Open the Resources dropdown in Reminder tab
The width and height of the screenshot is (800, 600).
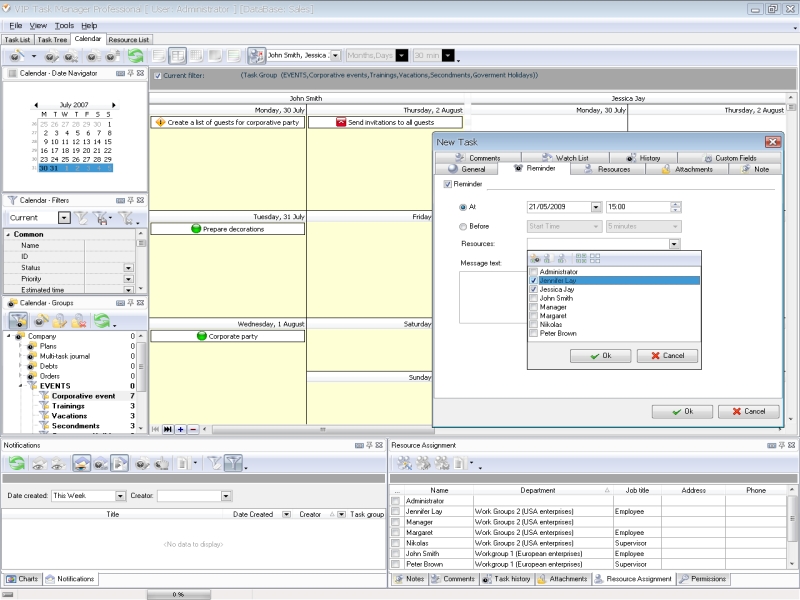point(674,244)
